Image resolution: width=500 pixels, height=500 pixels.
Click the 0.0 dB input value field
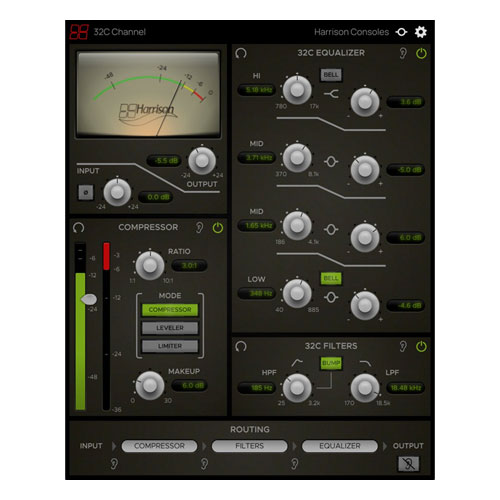156,197
